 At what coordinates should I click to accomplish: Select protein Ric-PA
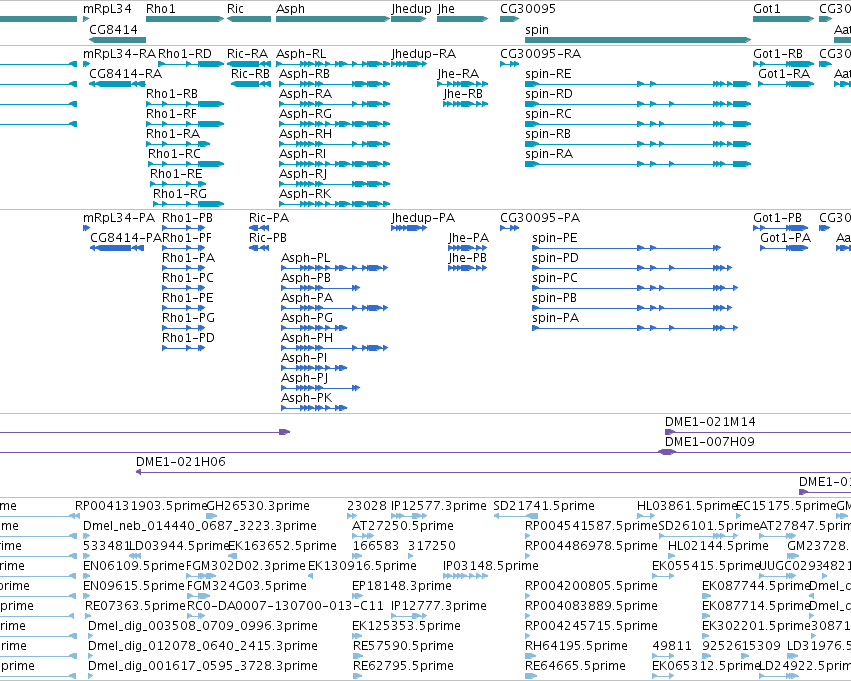269,218
